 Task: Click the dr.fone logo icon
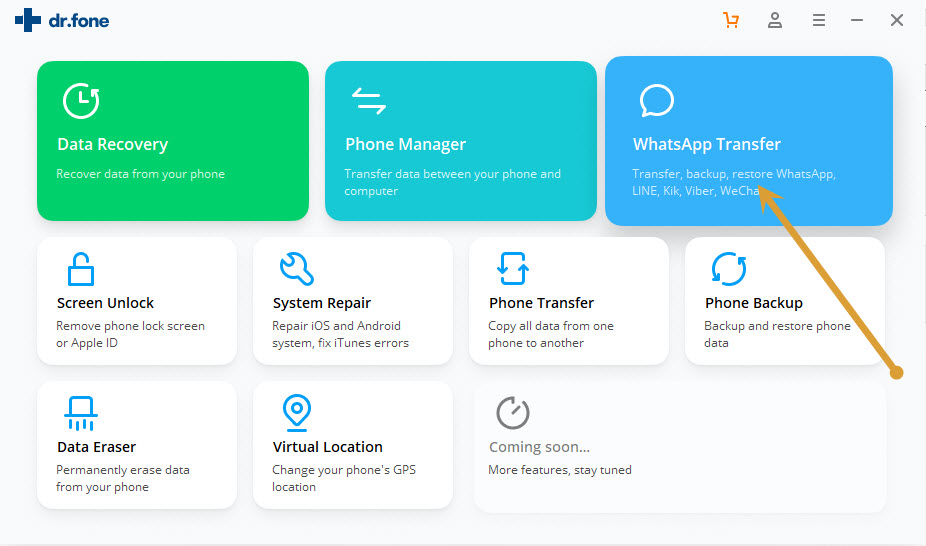[x=28, y=20]
